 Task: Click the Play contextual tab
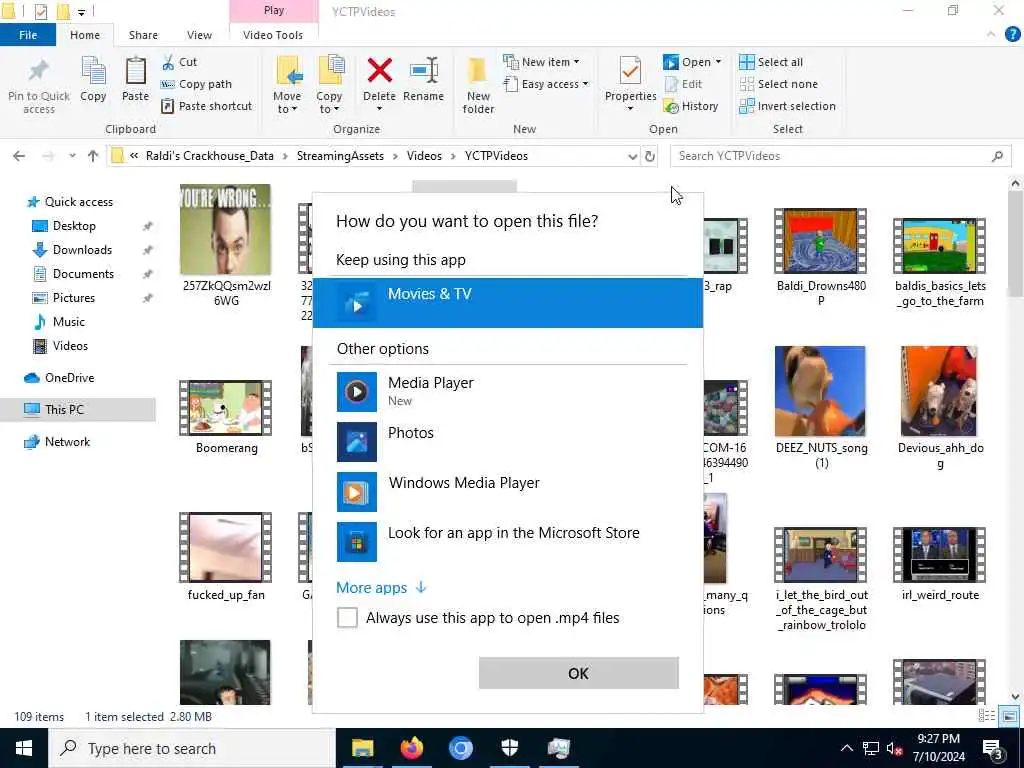(274, 11)
